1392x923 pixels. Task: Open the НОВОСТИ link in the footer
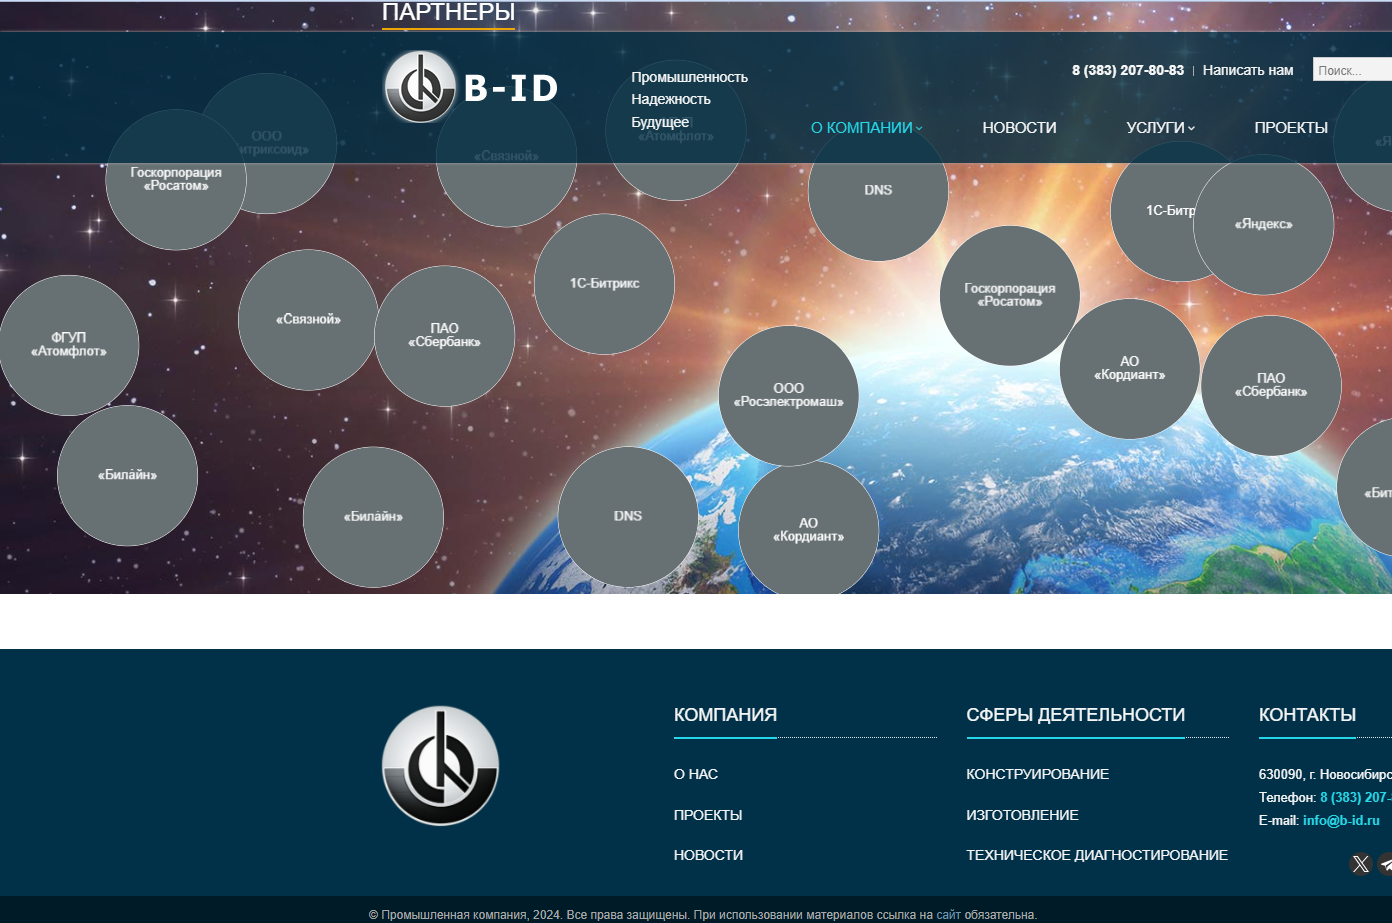pyautogui.click(x=708, y=855)
